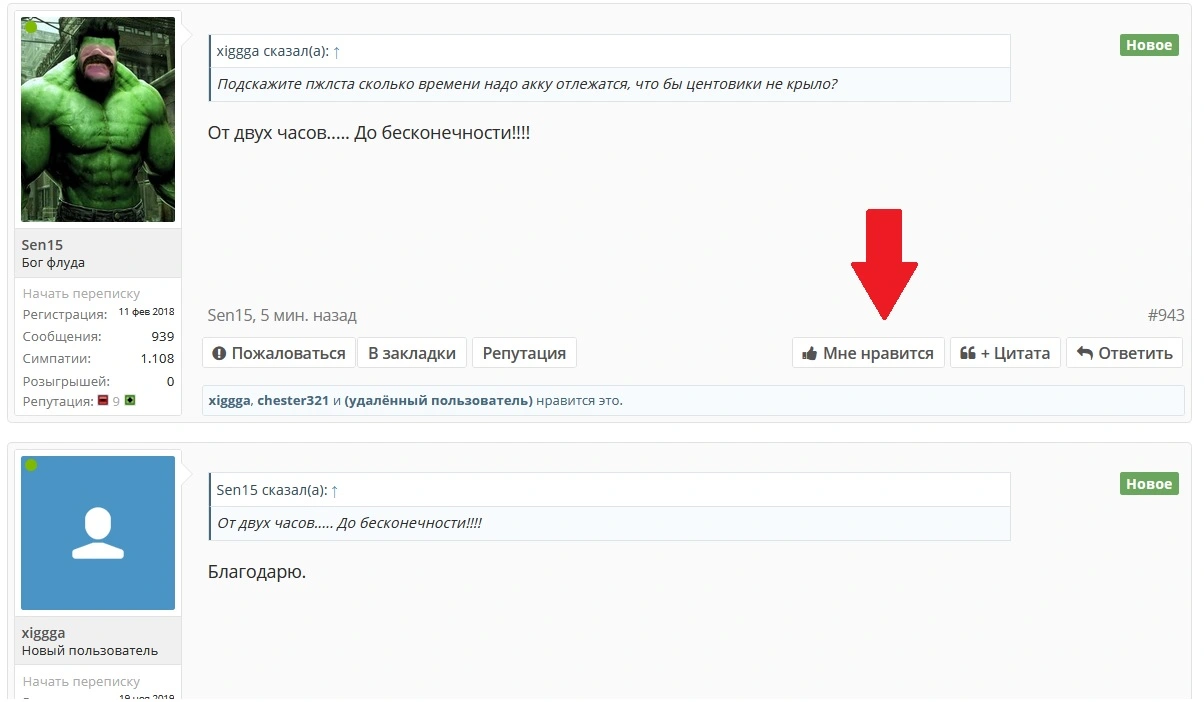The height and width of the screenshot is (702, 1204).
Task: Click the green plus reputation icon for Sen15
Action: coord(130,401)
